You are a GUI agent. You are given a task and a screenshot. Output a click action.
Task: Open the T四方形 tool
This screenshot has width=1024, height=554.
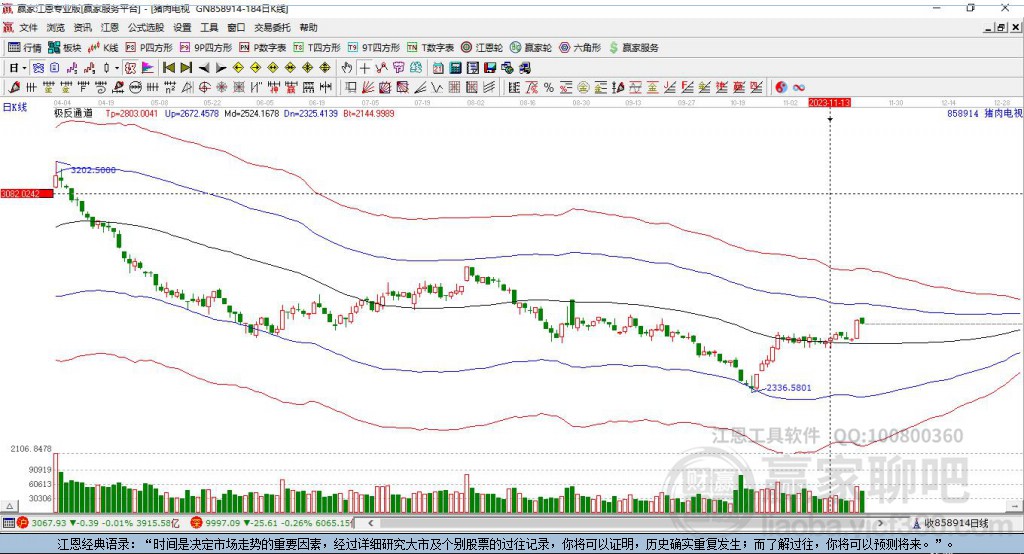tap(317, 48)
